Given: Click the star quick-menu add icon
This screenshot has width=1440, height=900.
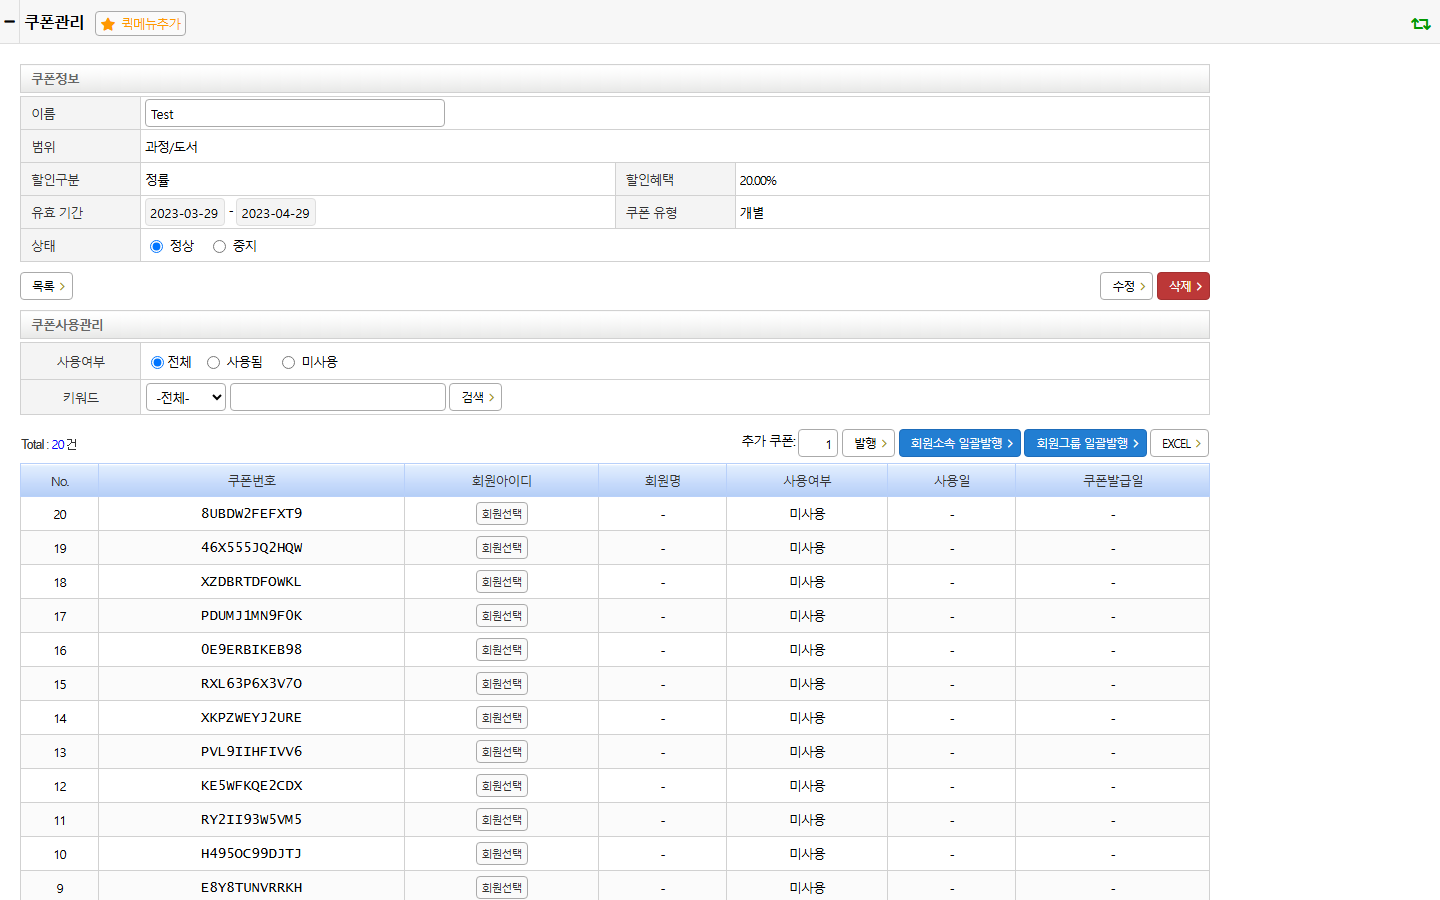Looking at the screenshot, I should tap(108, 24).
